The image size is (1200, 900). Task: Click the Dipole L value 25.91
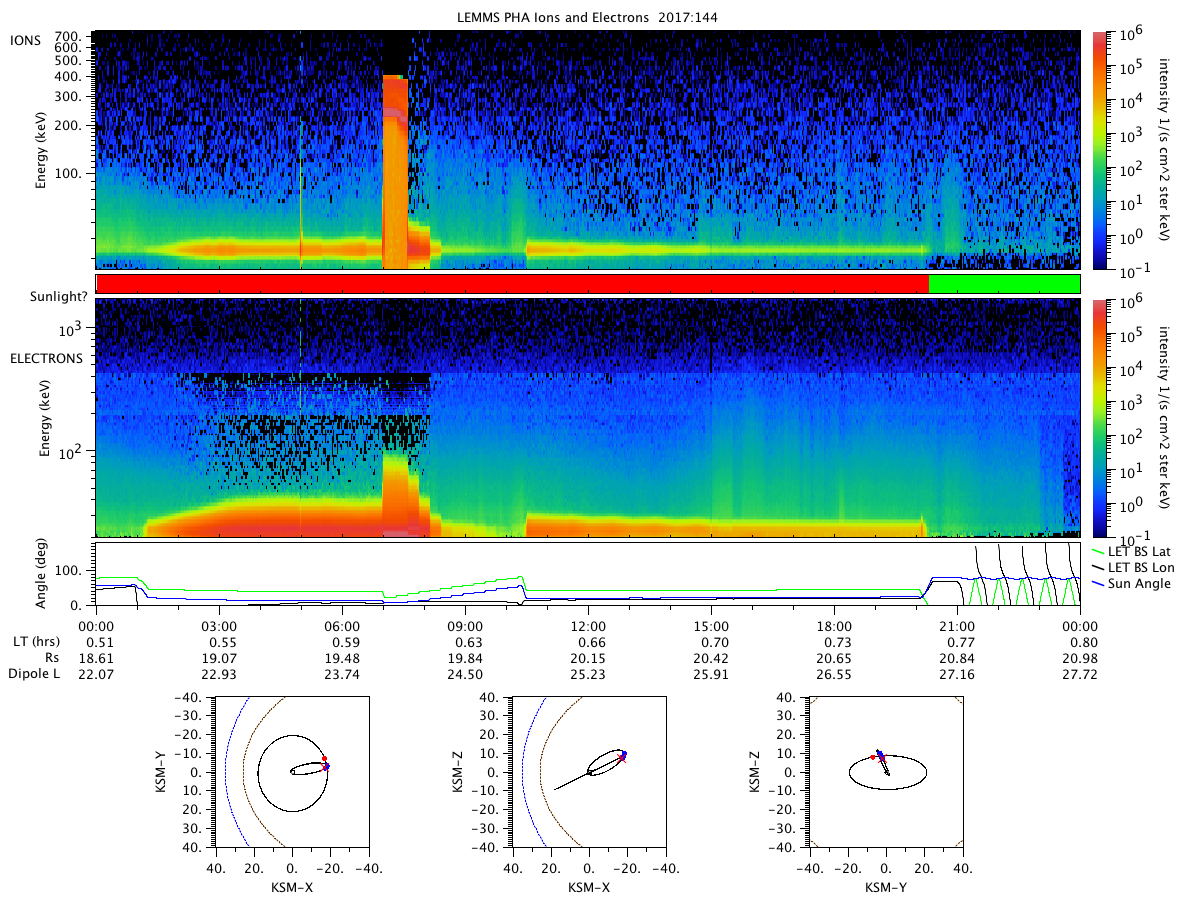pyautogui.click(x=711, y=675)
